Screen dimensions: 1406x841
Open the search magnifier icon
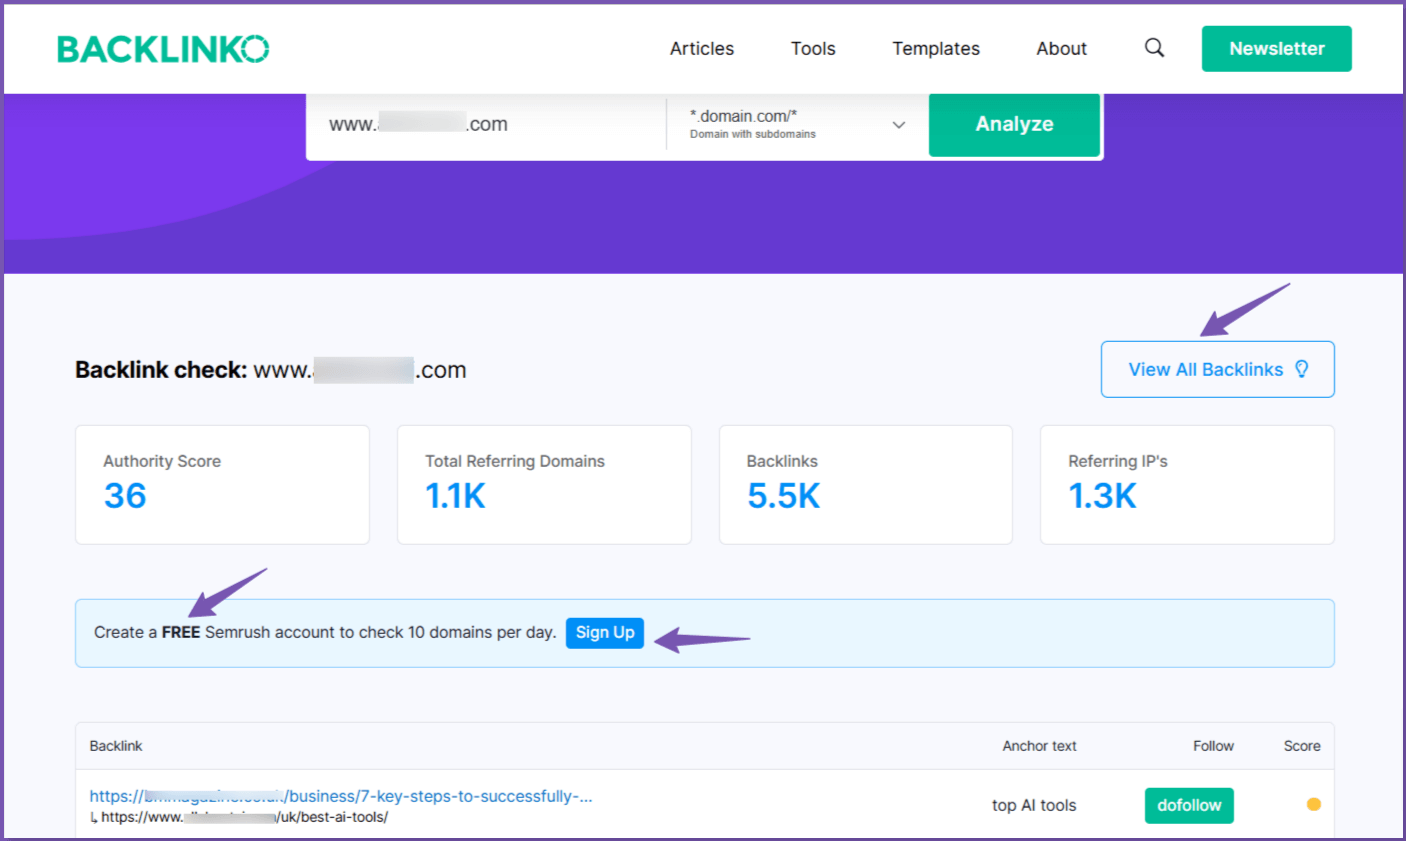pos(1154,48)
